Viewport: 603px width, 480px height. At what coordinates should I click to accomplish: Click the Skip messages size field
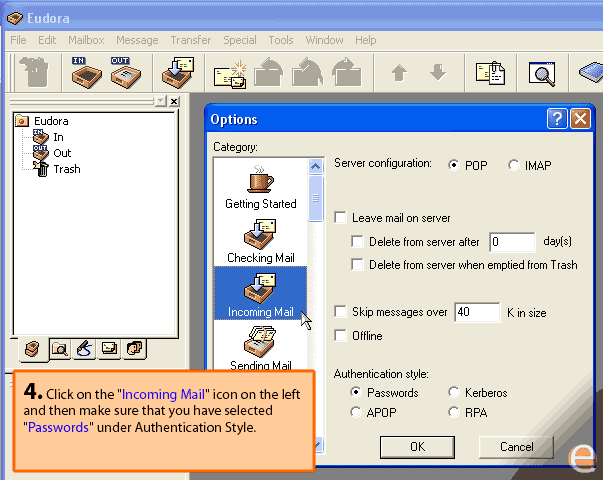[477, 313]
